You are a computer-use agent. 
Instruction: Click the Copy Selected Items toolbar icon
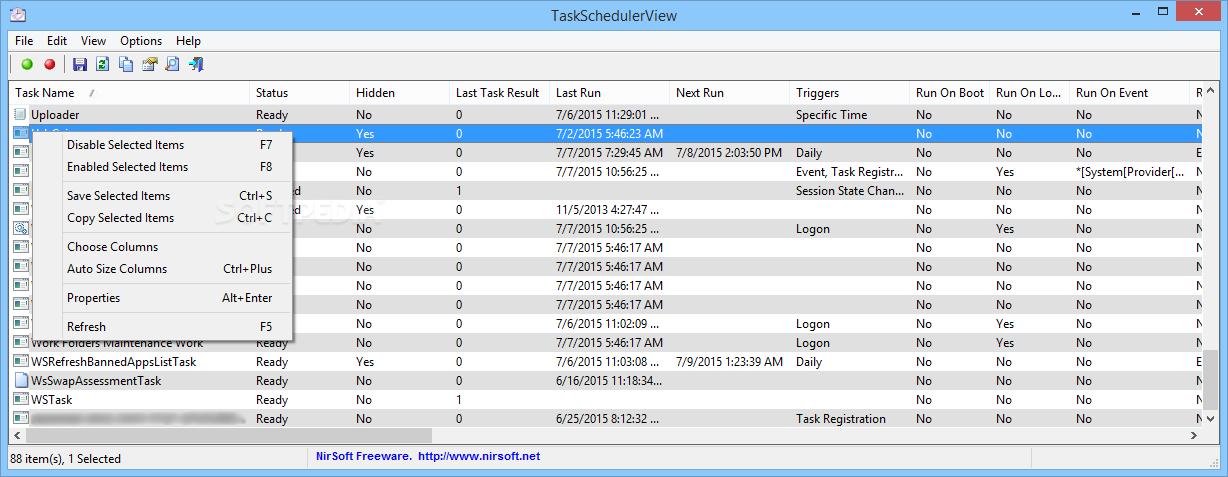(126, 65)
